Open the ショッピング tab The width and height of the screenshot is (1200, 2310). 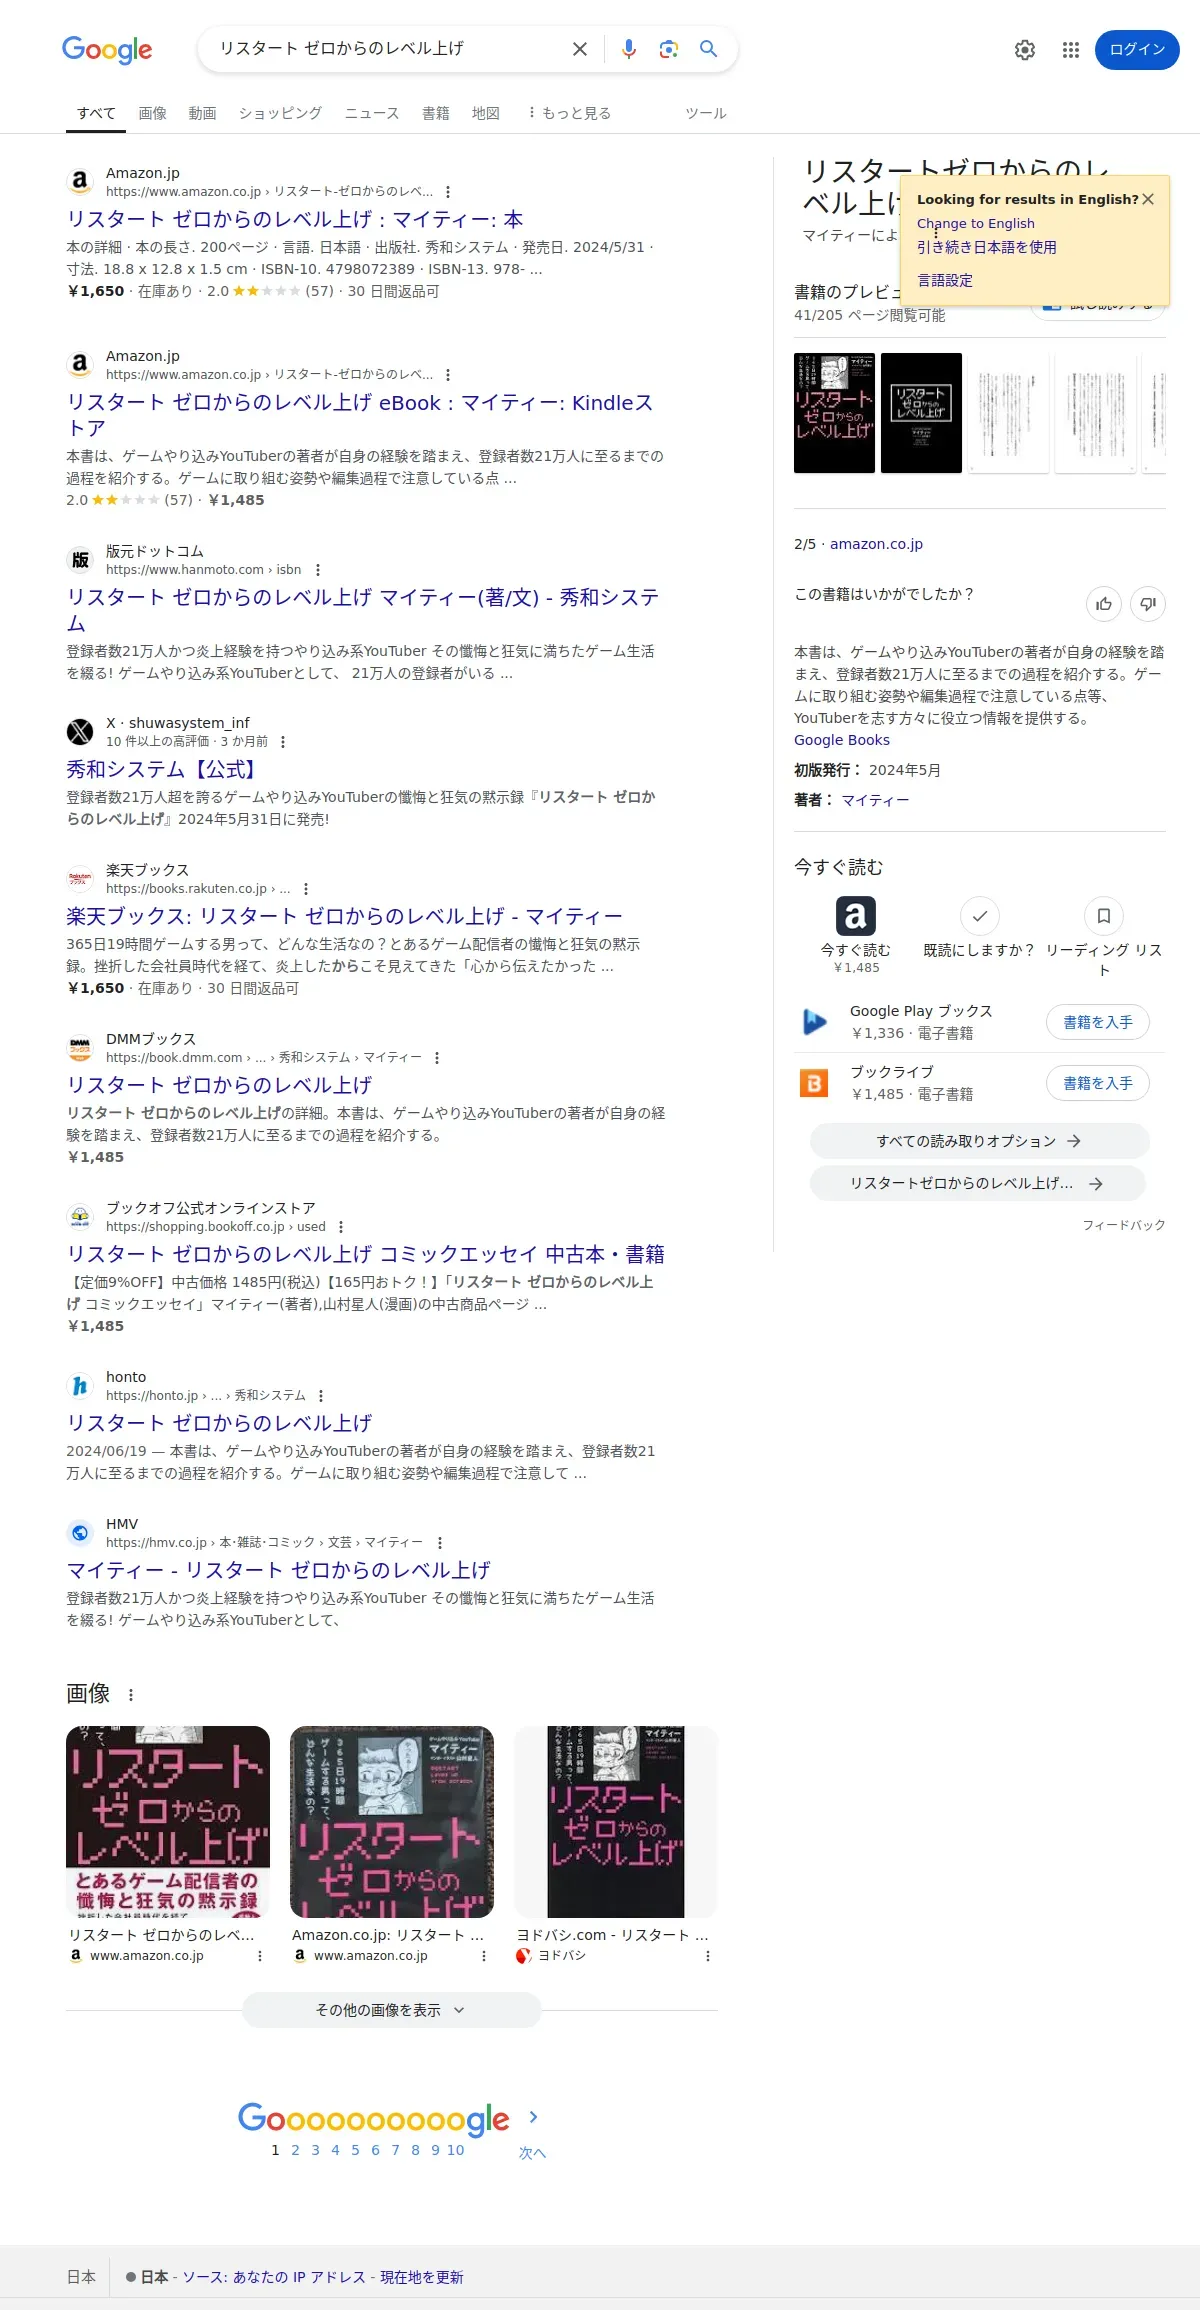[x=280, y=113]
